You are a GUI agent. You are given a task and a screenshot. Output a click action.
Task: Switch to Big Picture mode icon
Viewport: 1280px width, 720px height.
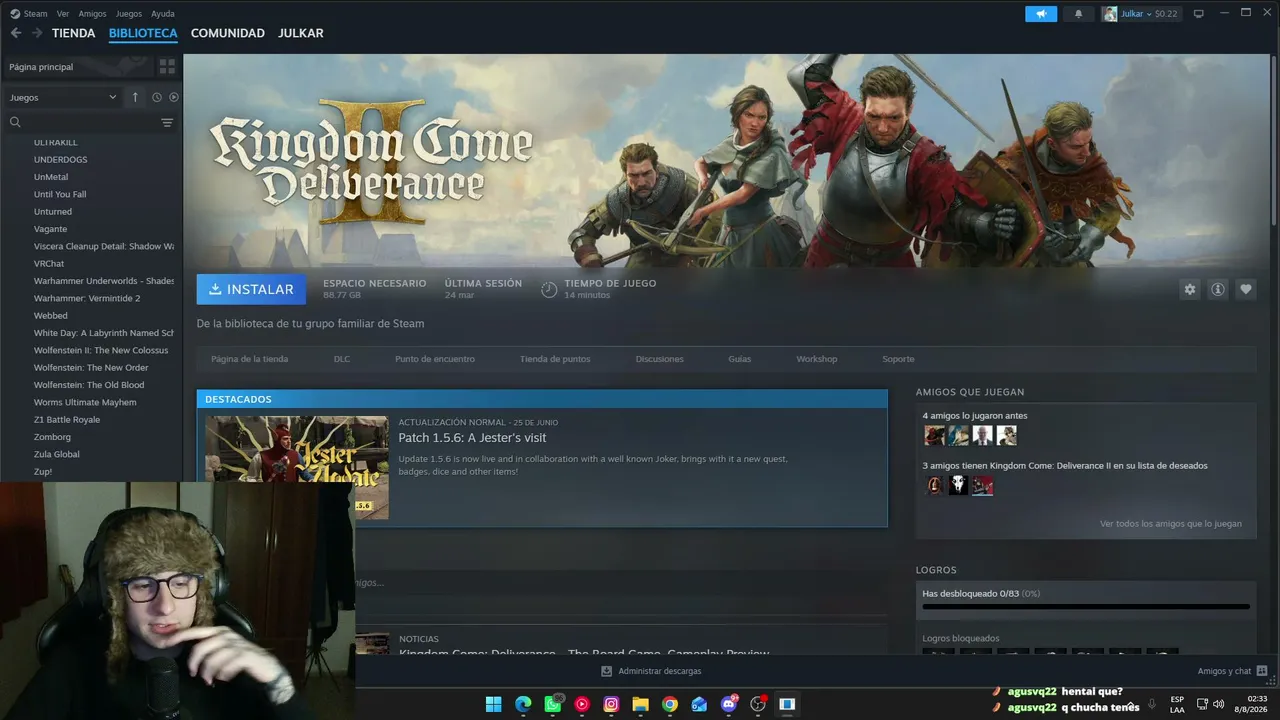[x=1199, y=14]
